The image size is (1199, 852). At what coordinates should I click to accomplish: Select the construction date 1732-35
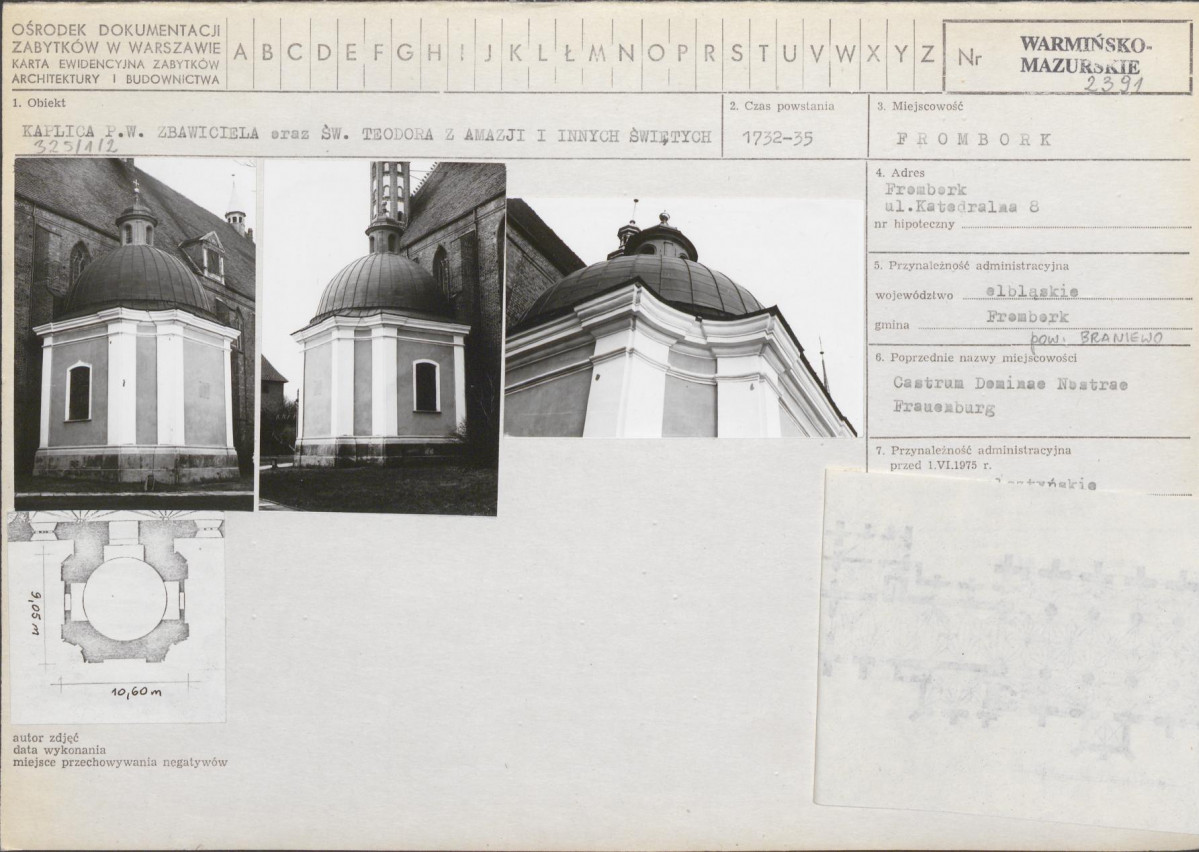pyautogui.click(x=777, y=139)
